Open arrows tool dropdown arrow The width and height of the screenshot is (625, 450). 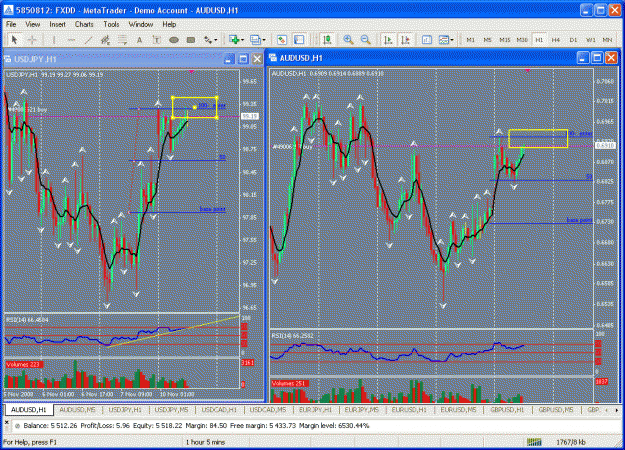click(x=216, y=40)
